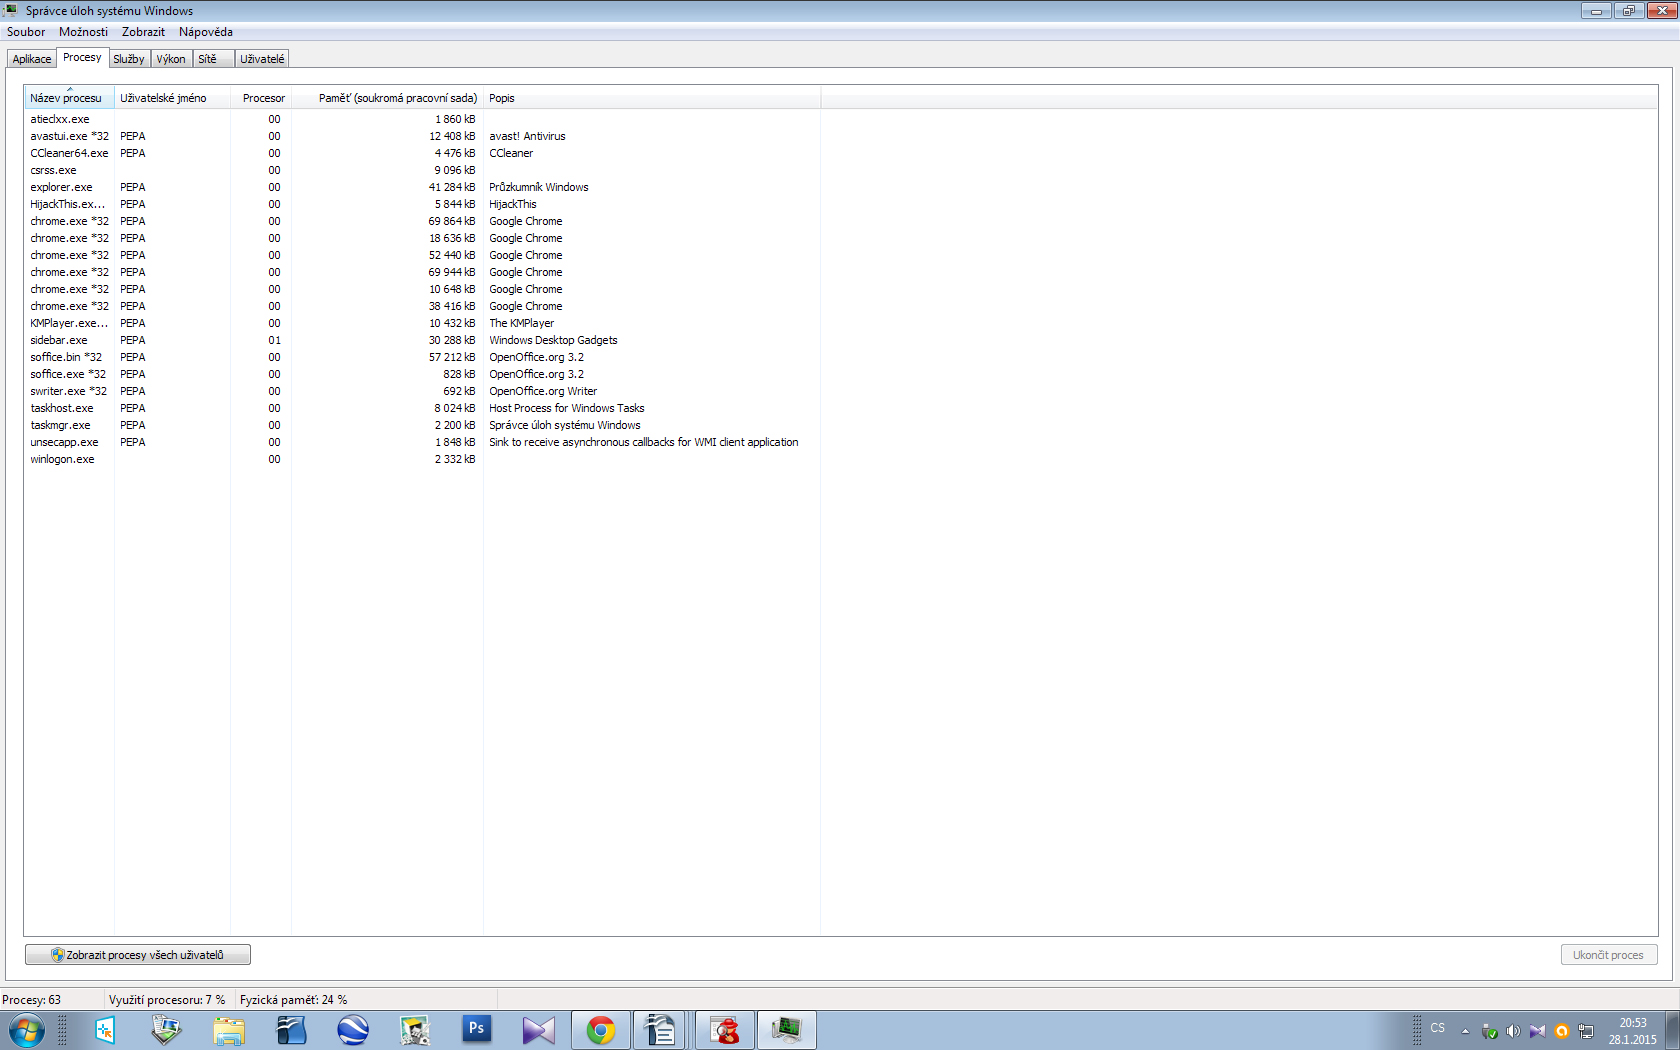Sort by the Paměť column header
Image resolution: width=1680 pixels, height=1050 pixels.
coord(387,98)
